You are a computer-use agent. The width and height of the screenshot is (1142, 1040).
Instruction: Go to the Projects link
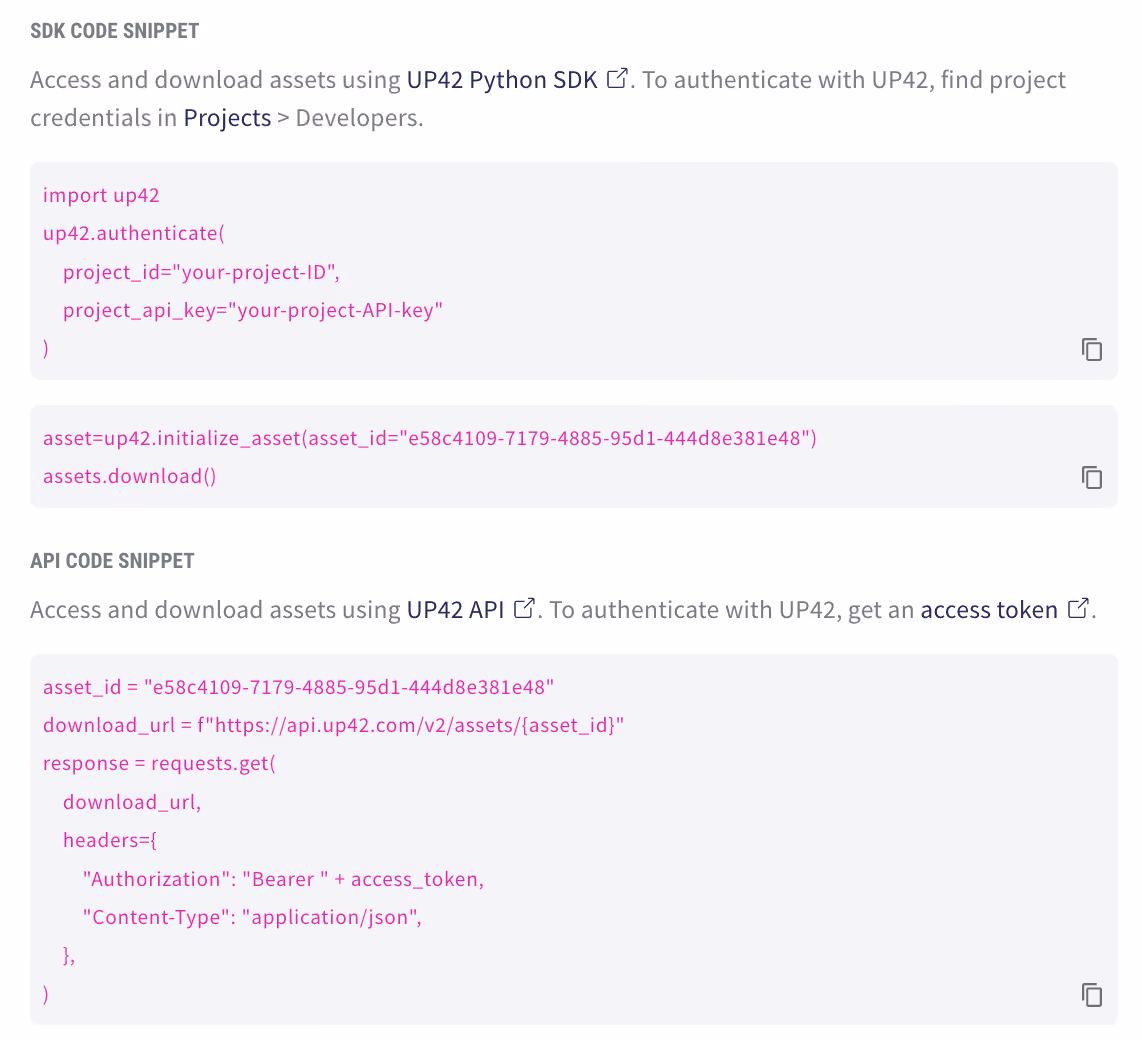(x=227, y=118)
